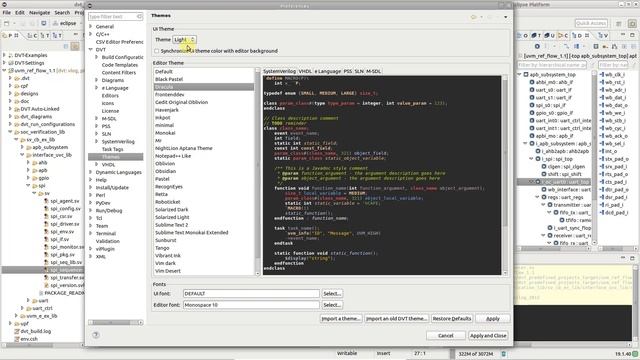Expand Dynamic Languages preferences node
This screenshot has height=360, width=640.
point(91,172)
